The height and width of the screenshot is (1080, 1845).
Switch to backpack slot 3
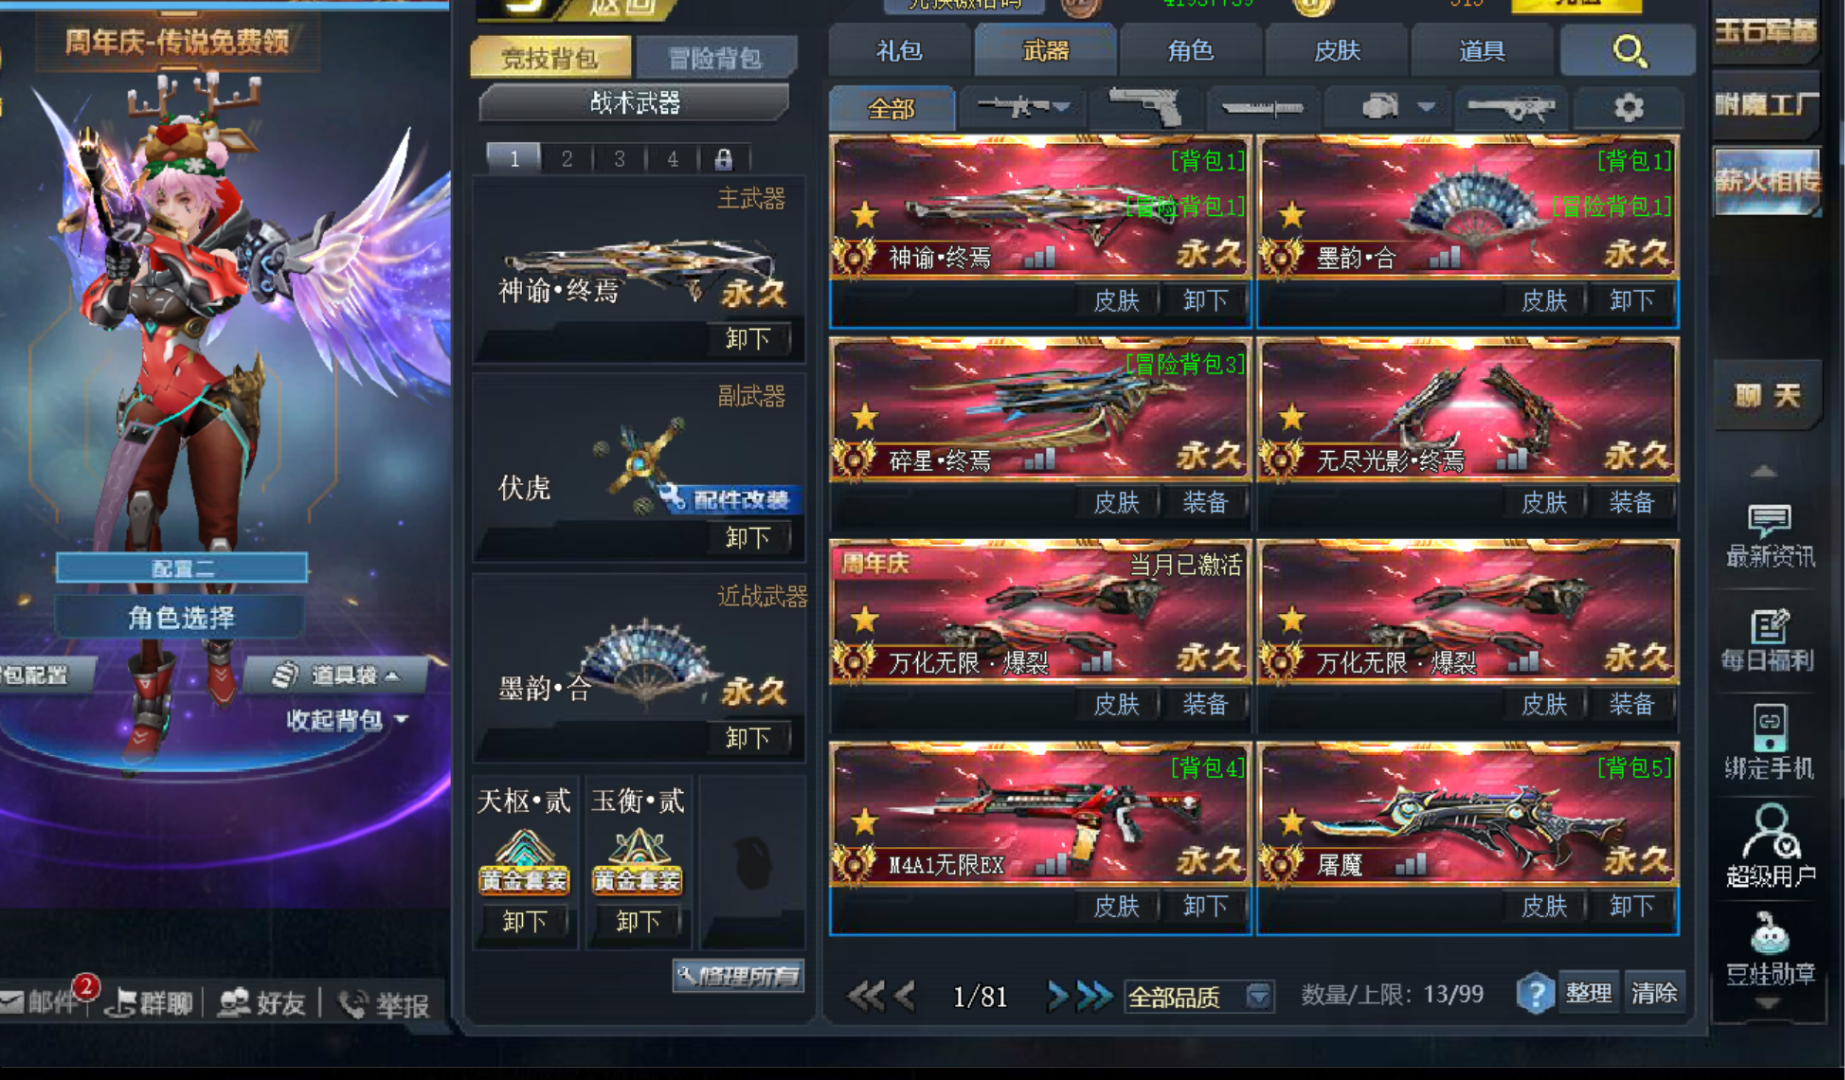click(x=620, y=159)
